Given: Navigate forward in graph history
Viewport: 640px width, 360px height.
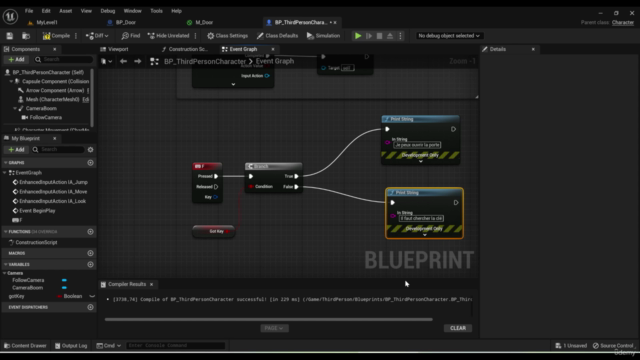Looking at the screenshot, I should (x=138, y=61).
